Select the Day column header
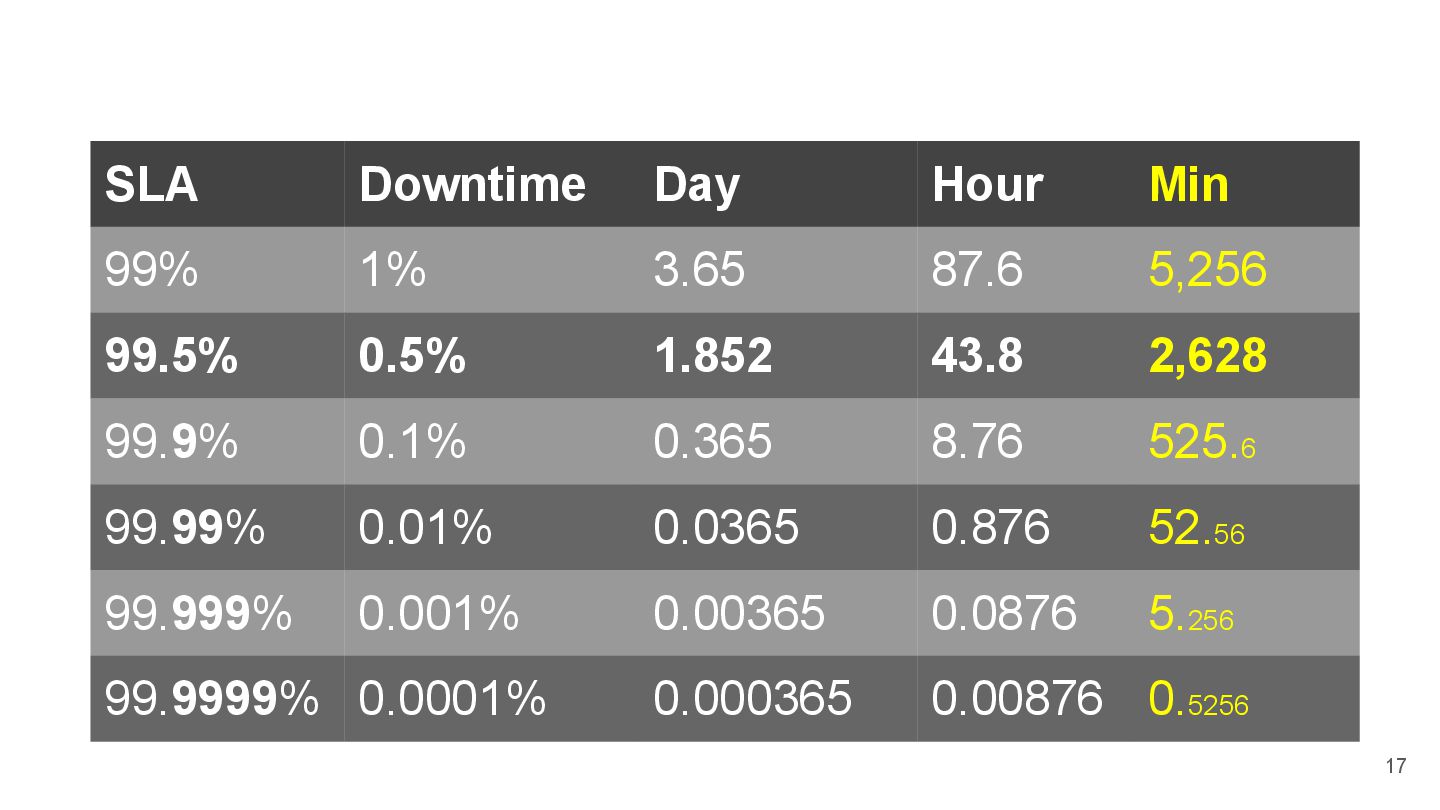The width and height of the screenshot is (1440, 810). coord(696,187)
